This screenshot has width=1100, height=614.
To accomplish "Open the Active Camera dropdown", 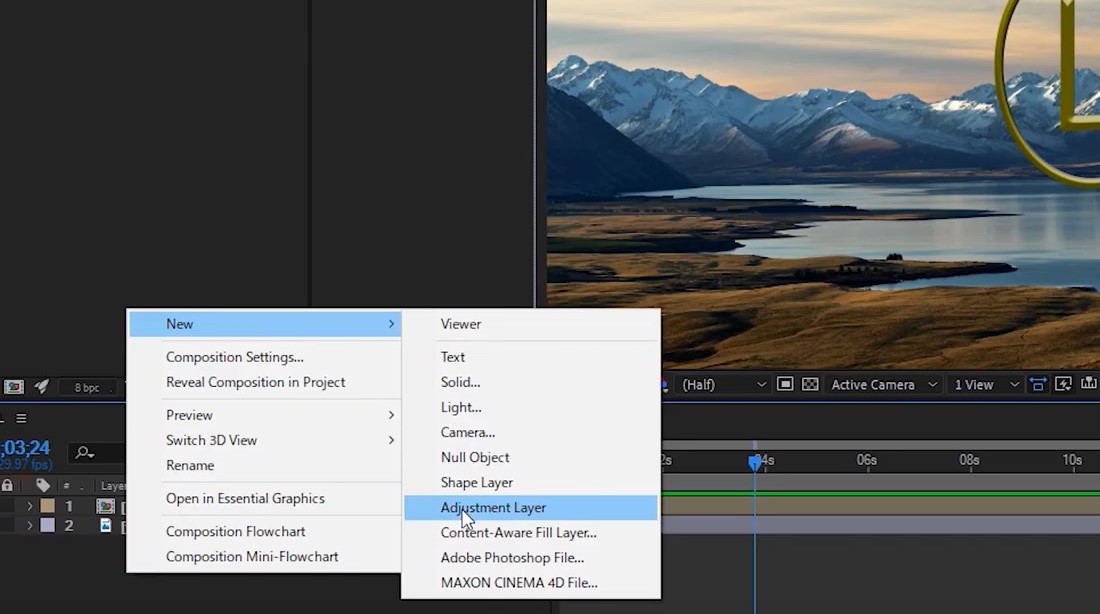I will pos(884,385).
